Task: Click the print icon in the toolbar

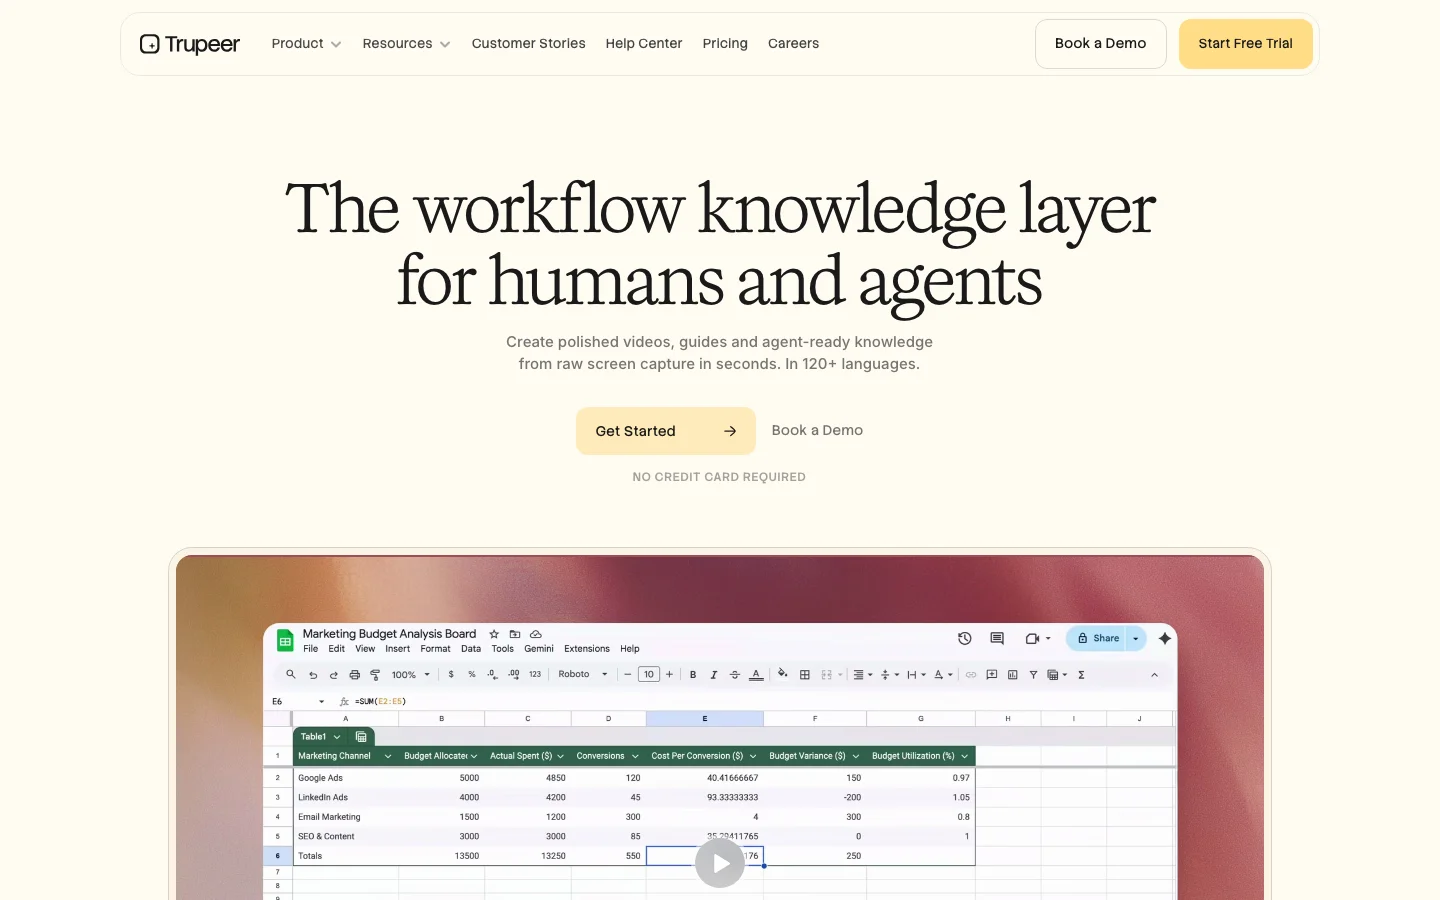Action: 355,675
